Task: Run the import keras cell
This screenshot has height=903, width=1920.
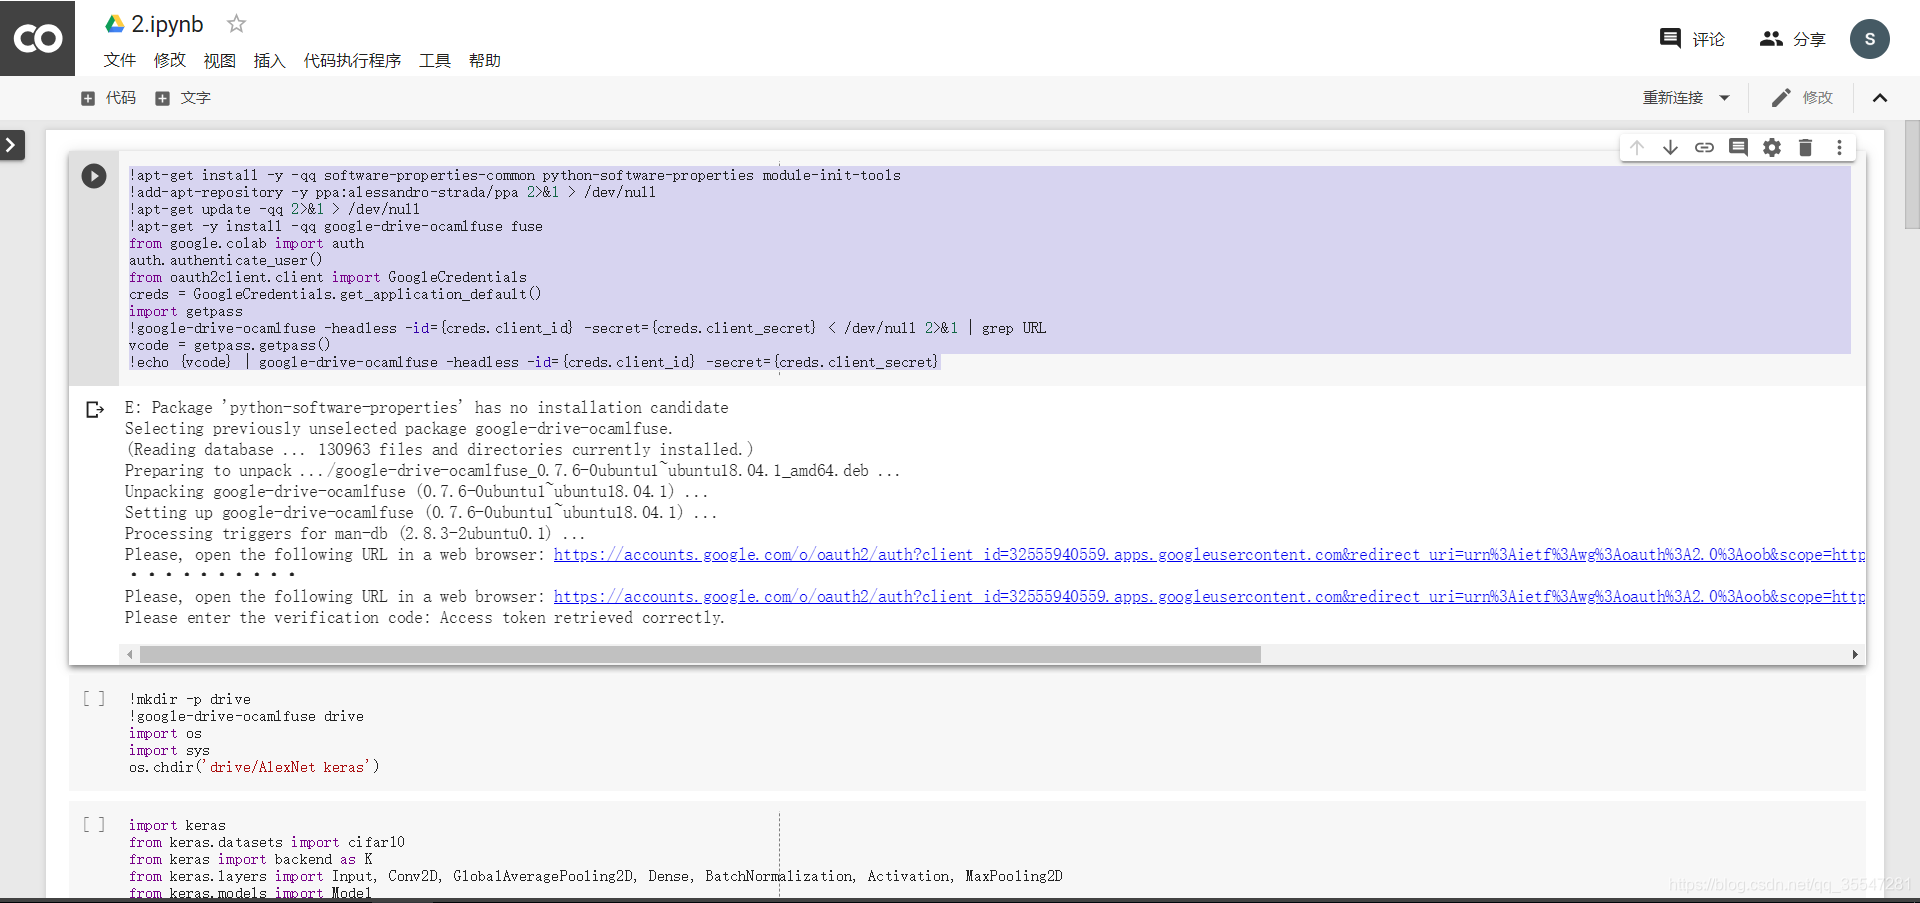Action: click(x=94, y=825)
